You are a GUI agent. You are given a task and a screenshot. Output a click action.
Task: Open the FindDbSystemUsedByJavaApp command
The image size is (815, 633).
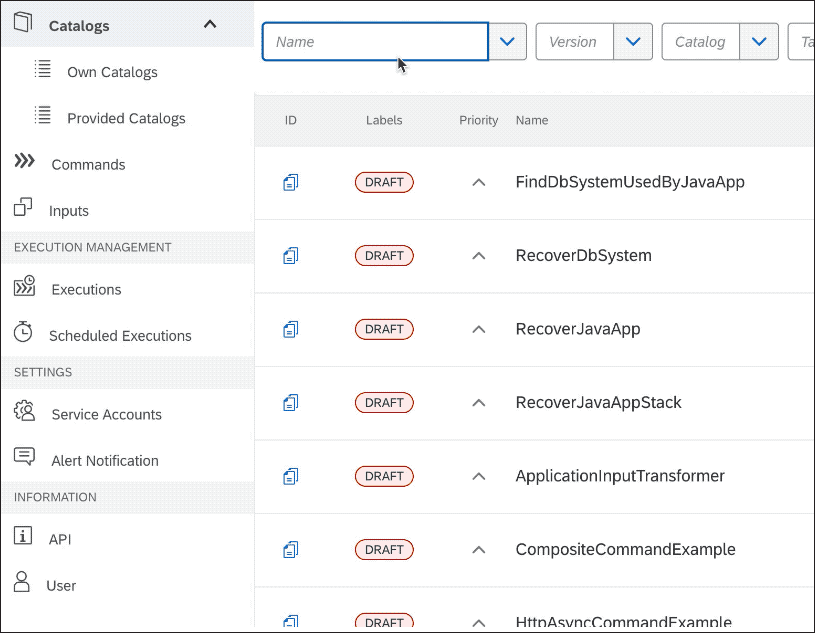click(x=630, y=182)
